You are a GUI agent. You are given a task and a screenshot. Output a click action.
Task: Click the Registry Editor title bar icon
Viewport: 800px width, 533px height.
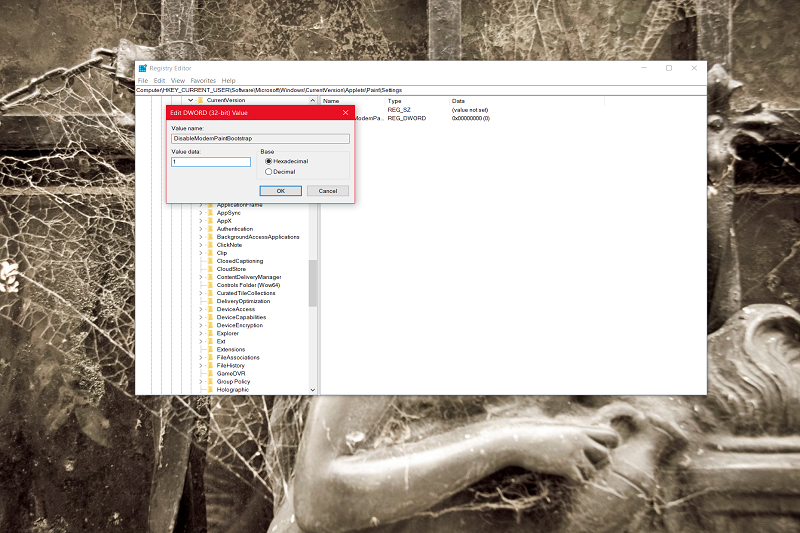143,68
